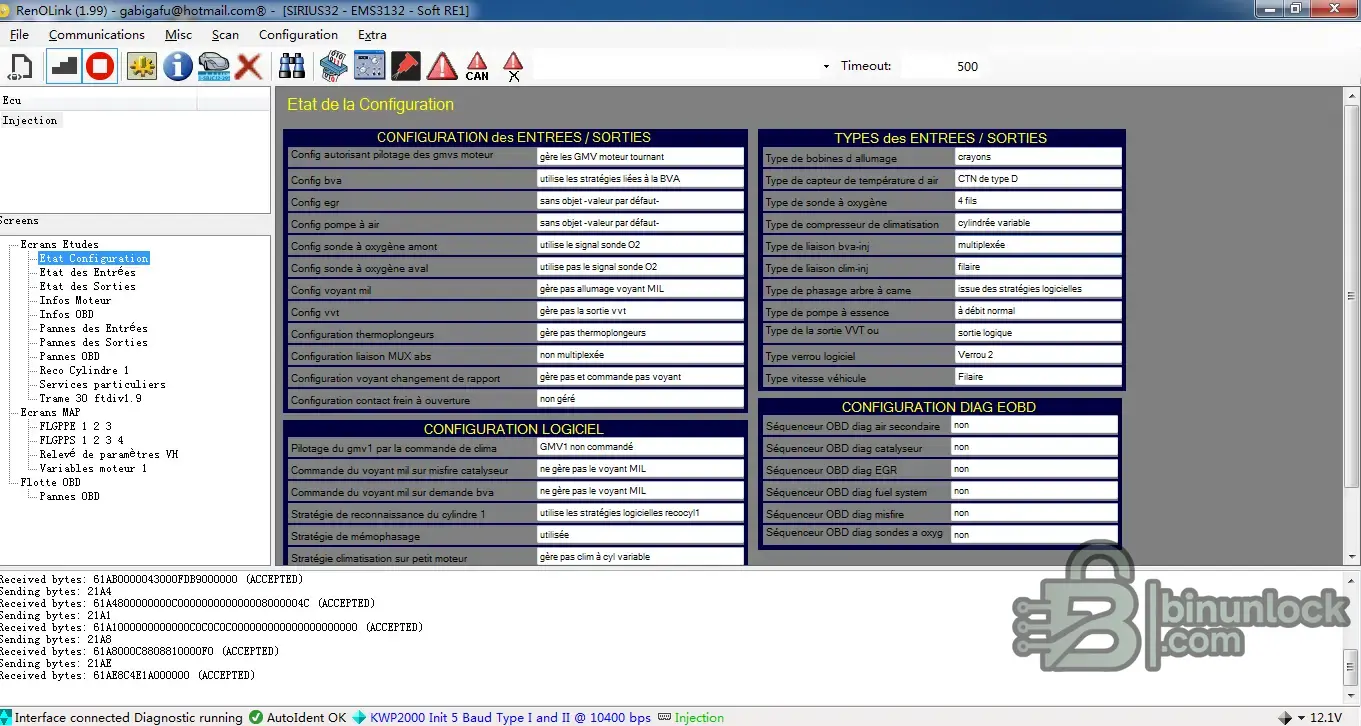Click the up arrow of configuration panel scrollbar

point(1351,95)
